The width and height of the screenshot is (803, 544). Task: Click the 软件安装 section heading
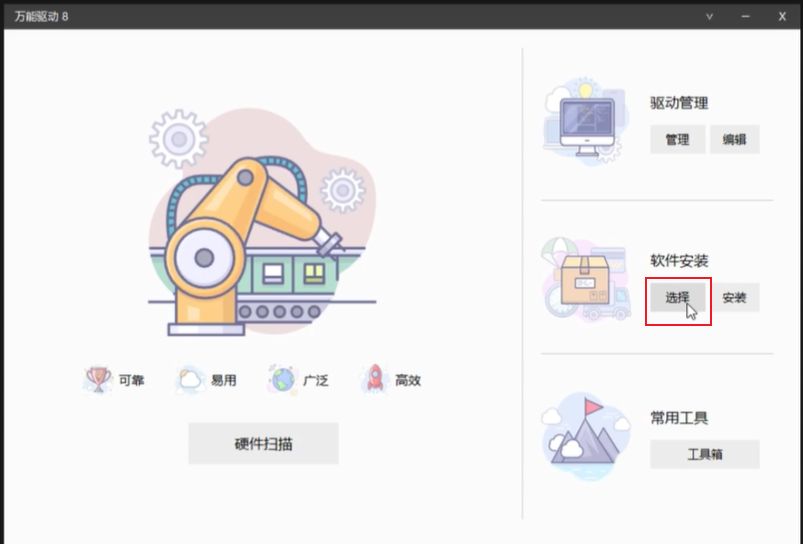(x=679, y=261)
